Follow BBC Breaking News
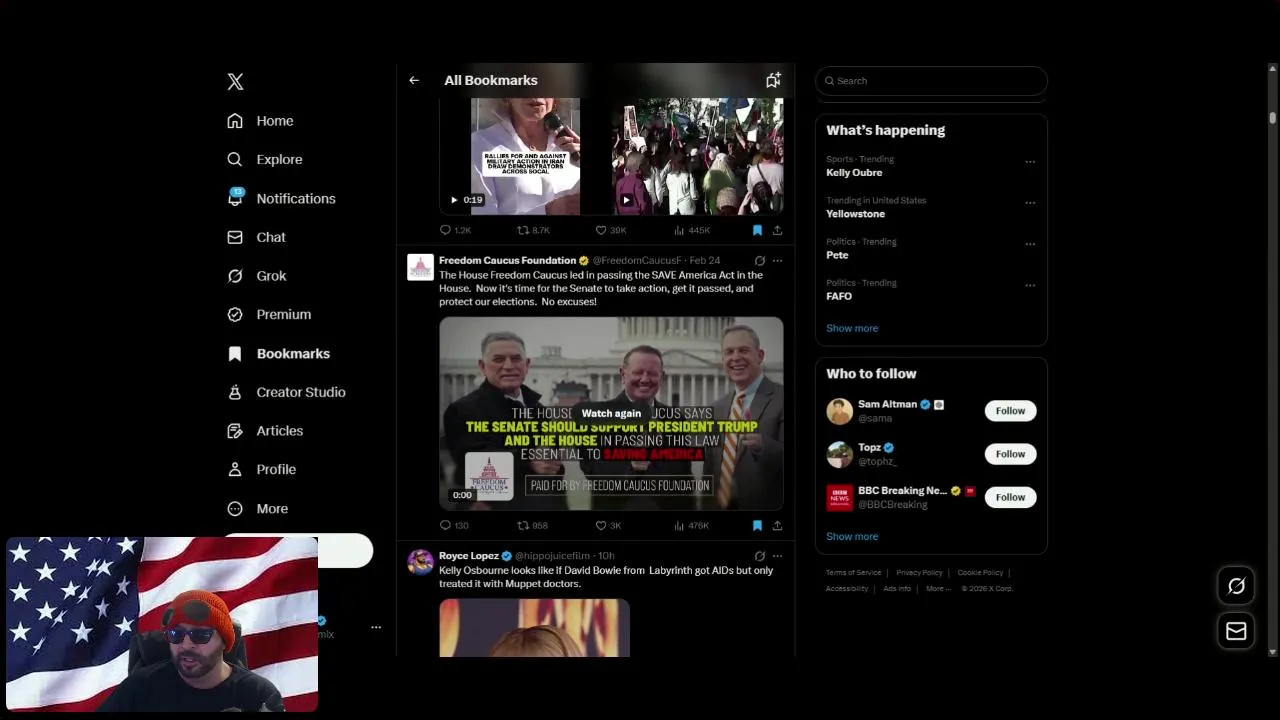This screenshot has width=1280, height=720. [x=1010, y=497]
